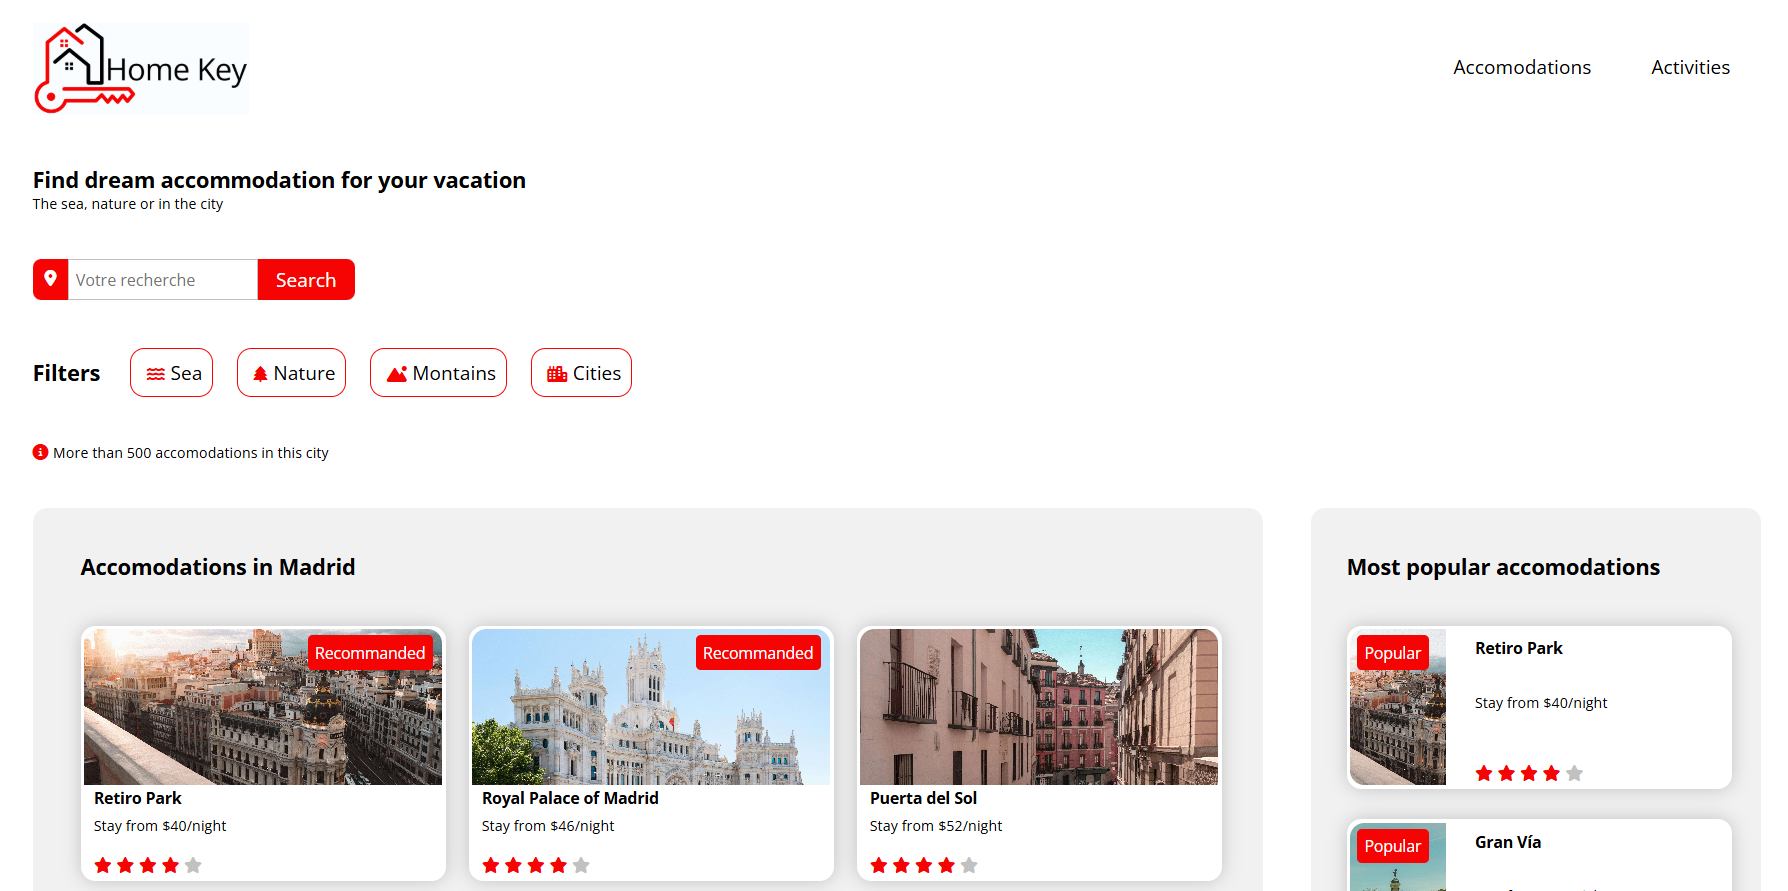The height and width of the screenshot is (891, 1788).
Task: Open the Puerta del Sol street photo
Action: 1039,707
